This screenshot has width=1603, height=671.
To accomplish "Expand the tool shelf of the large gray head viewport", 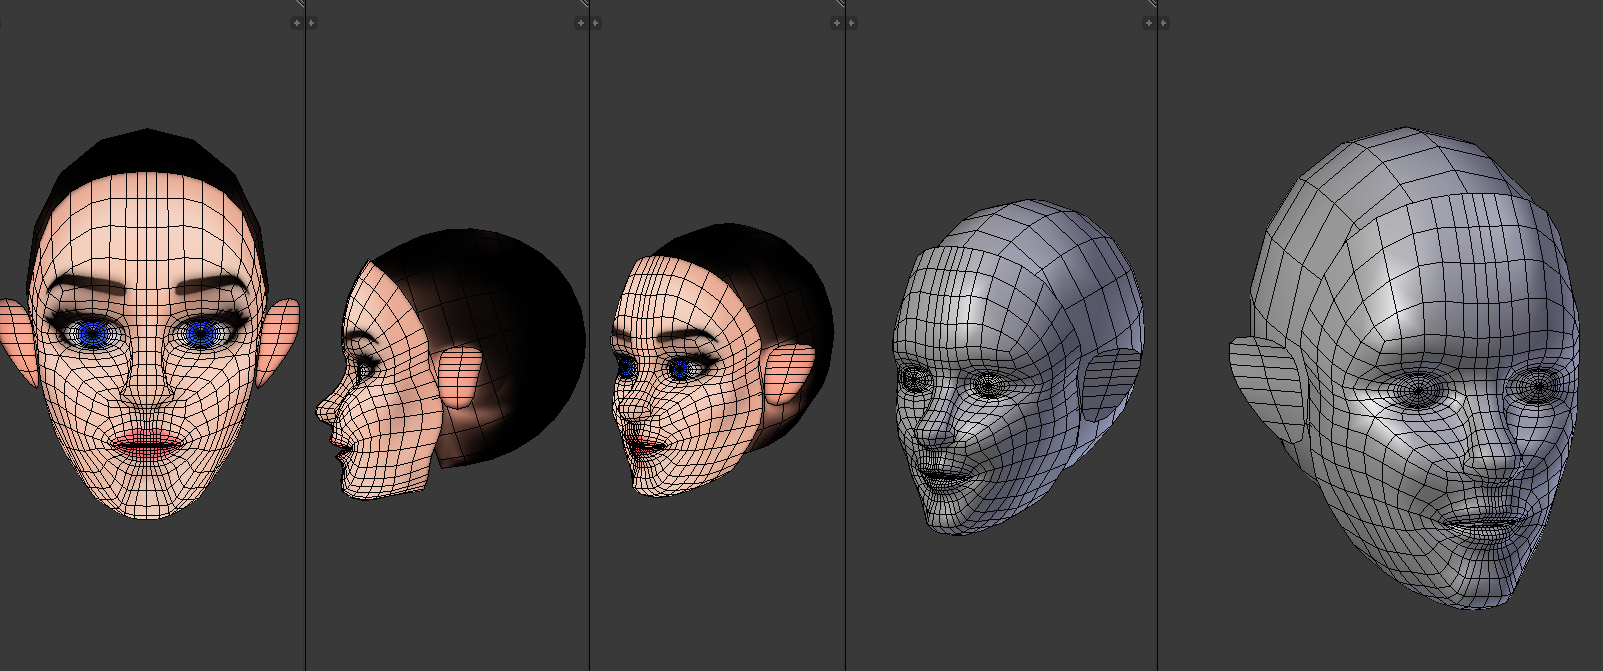I will point(1163,23).
